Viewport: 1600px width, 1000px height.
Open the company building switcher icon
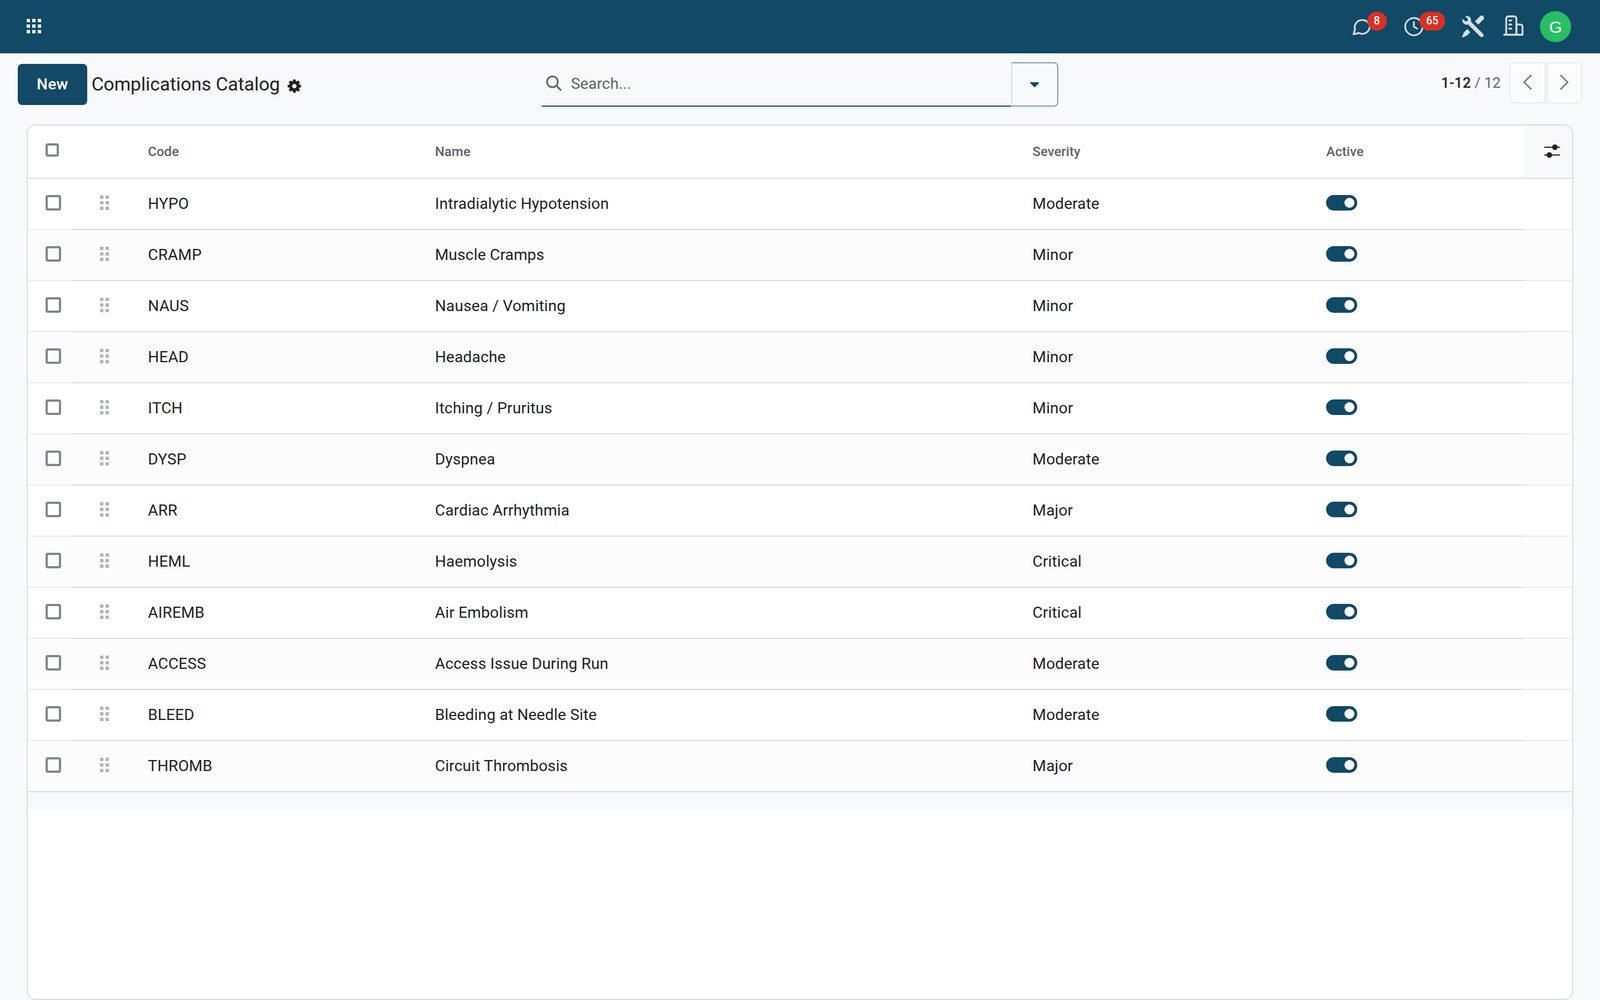pos(1514,27)
